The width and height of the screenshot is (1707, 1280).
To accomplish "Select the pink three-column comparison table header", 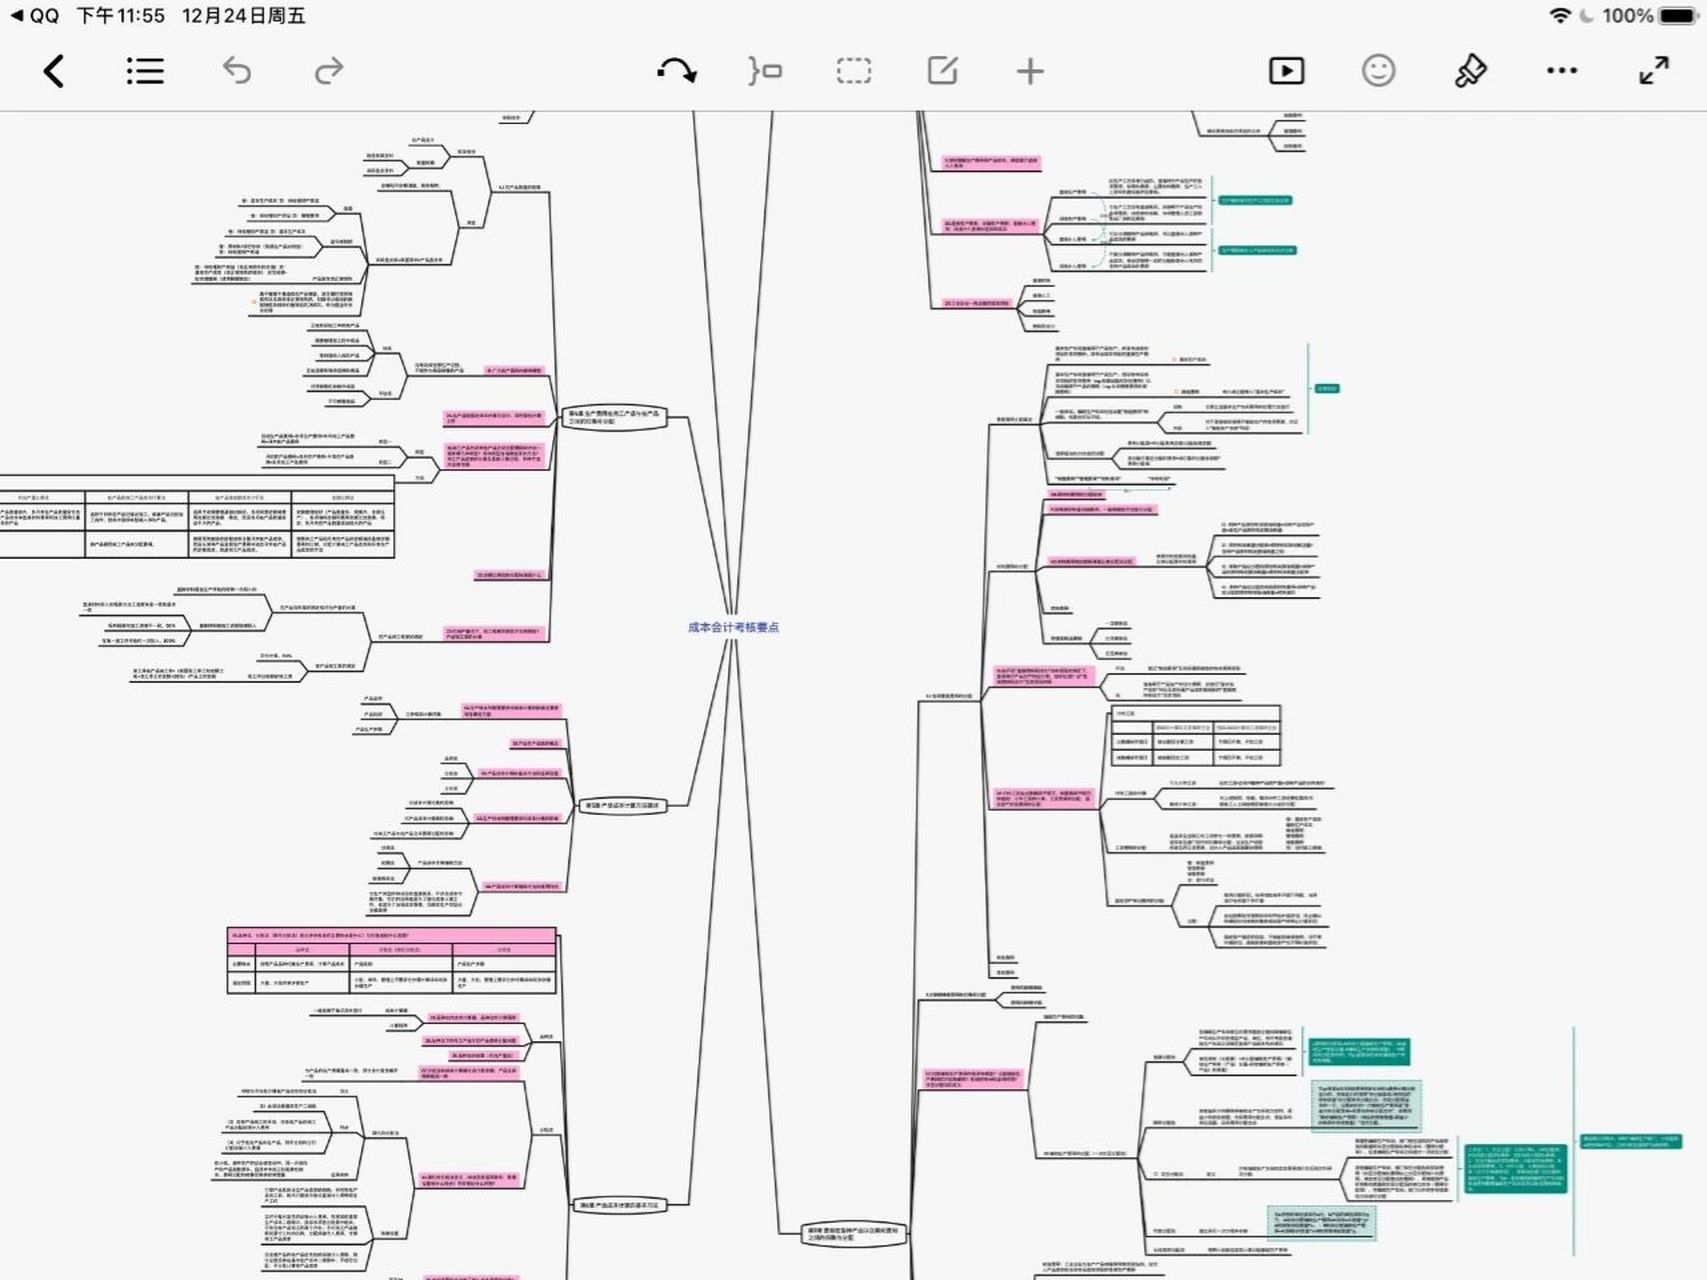I will pyautogui.click(x=391, y=935).
